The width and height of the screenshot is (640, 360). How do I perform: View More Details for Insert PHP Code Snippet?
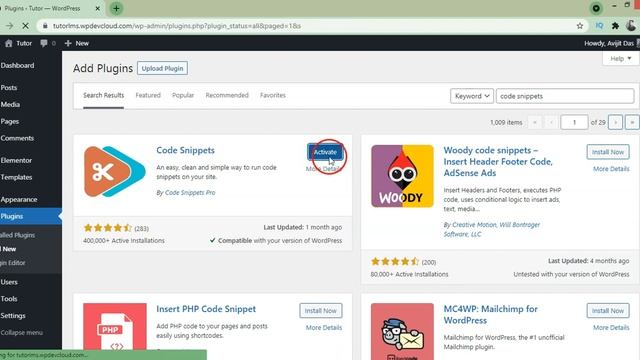324,327
